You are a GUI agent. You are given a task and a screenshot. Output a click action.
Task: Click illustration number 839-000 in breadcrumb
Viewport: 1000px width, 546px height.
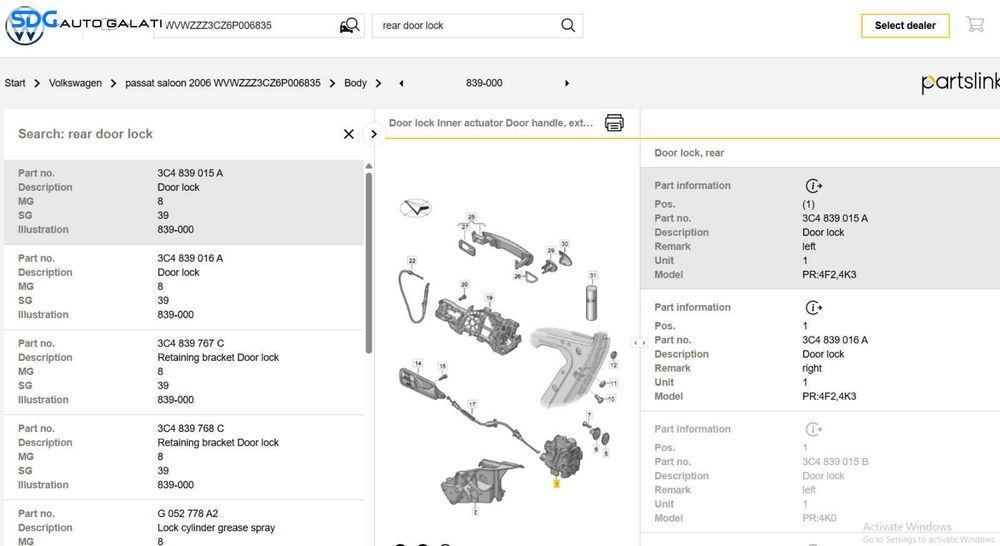coord(484,83)
